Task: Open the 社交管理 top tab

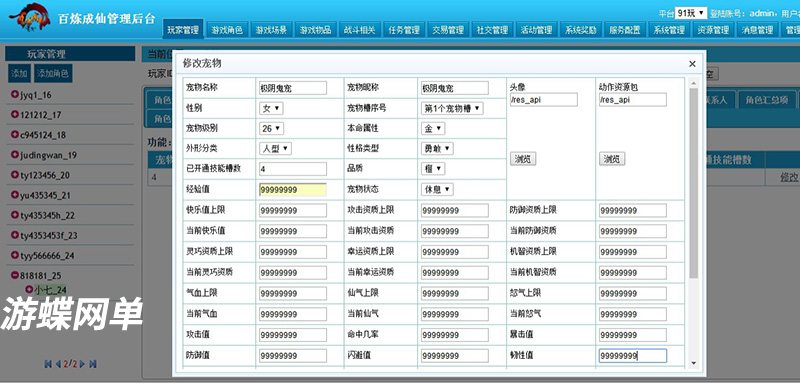Action: tap(492, 30)
